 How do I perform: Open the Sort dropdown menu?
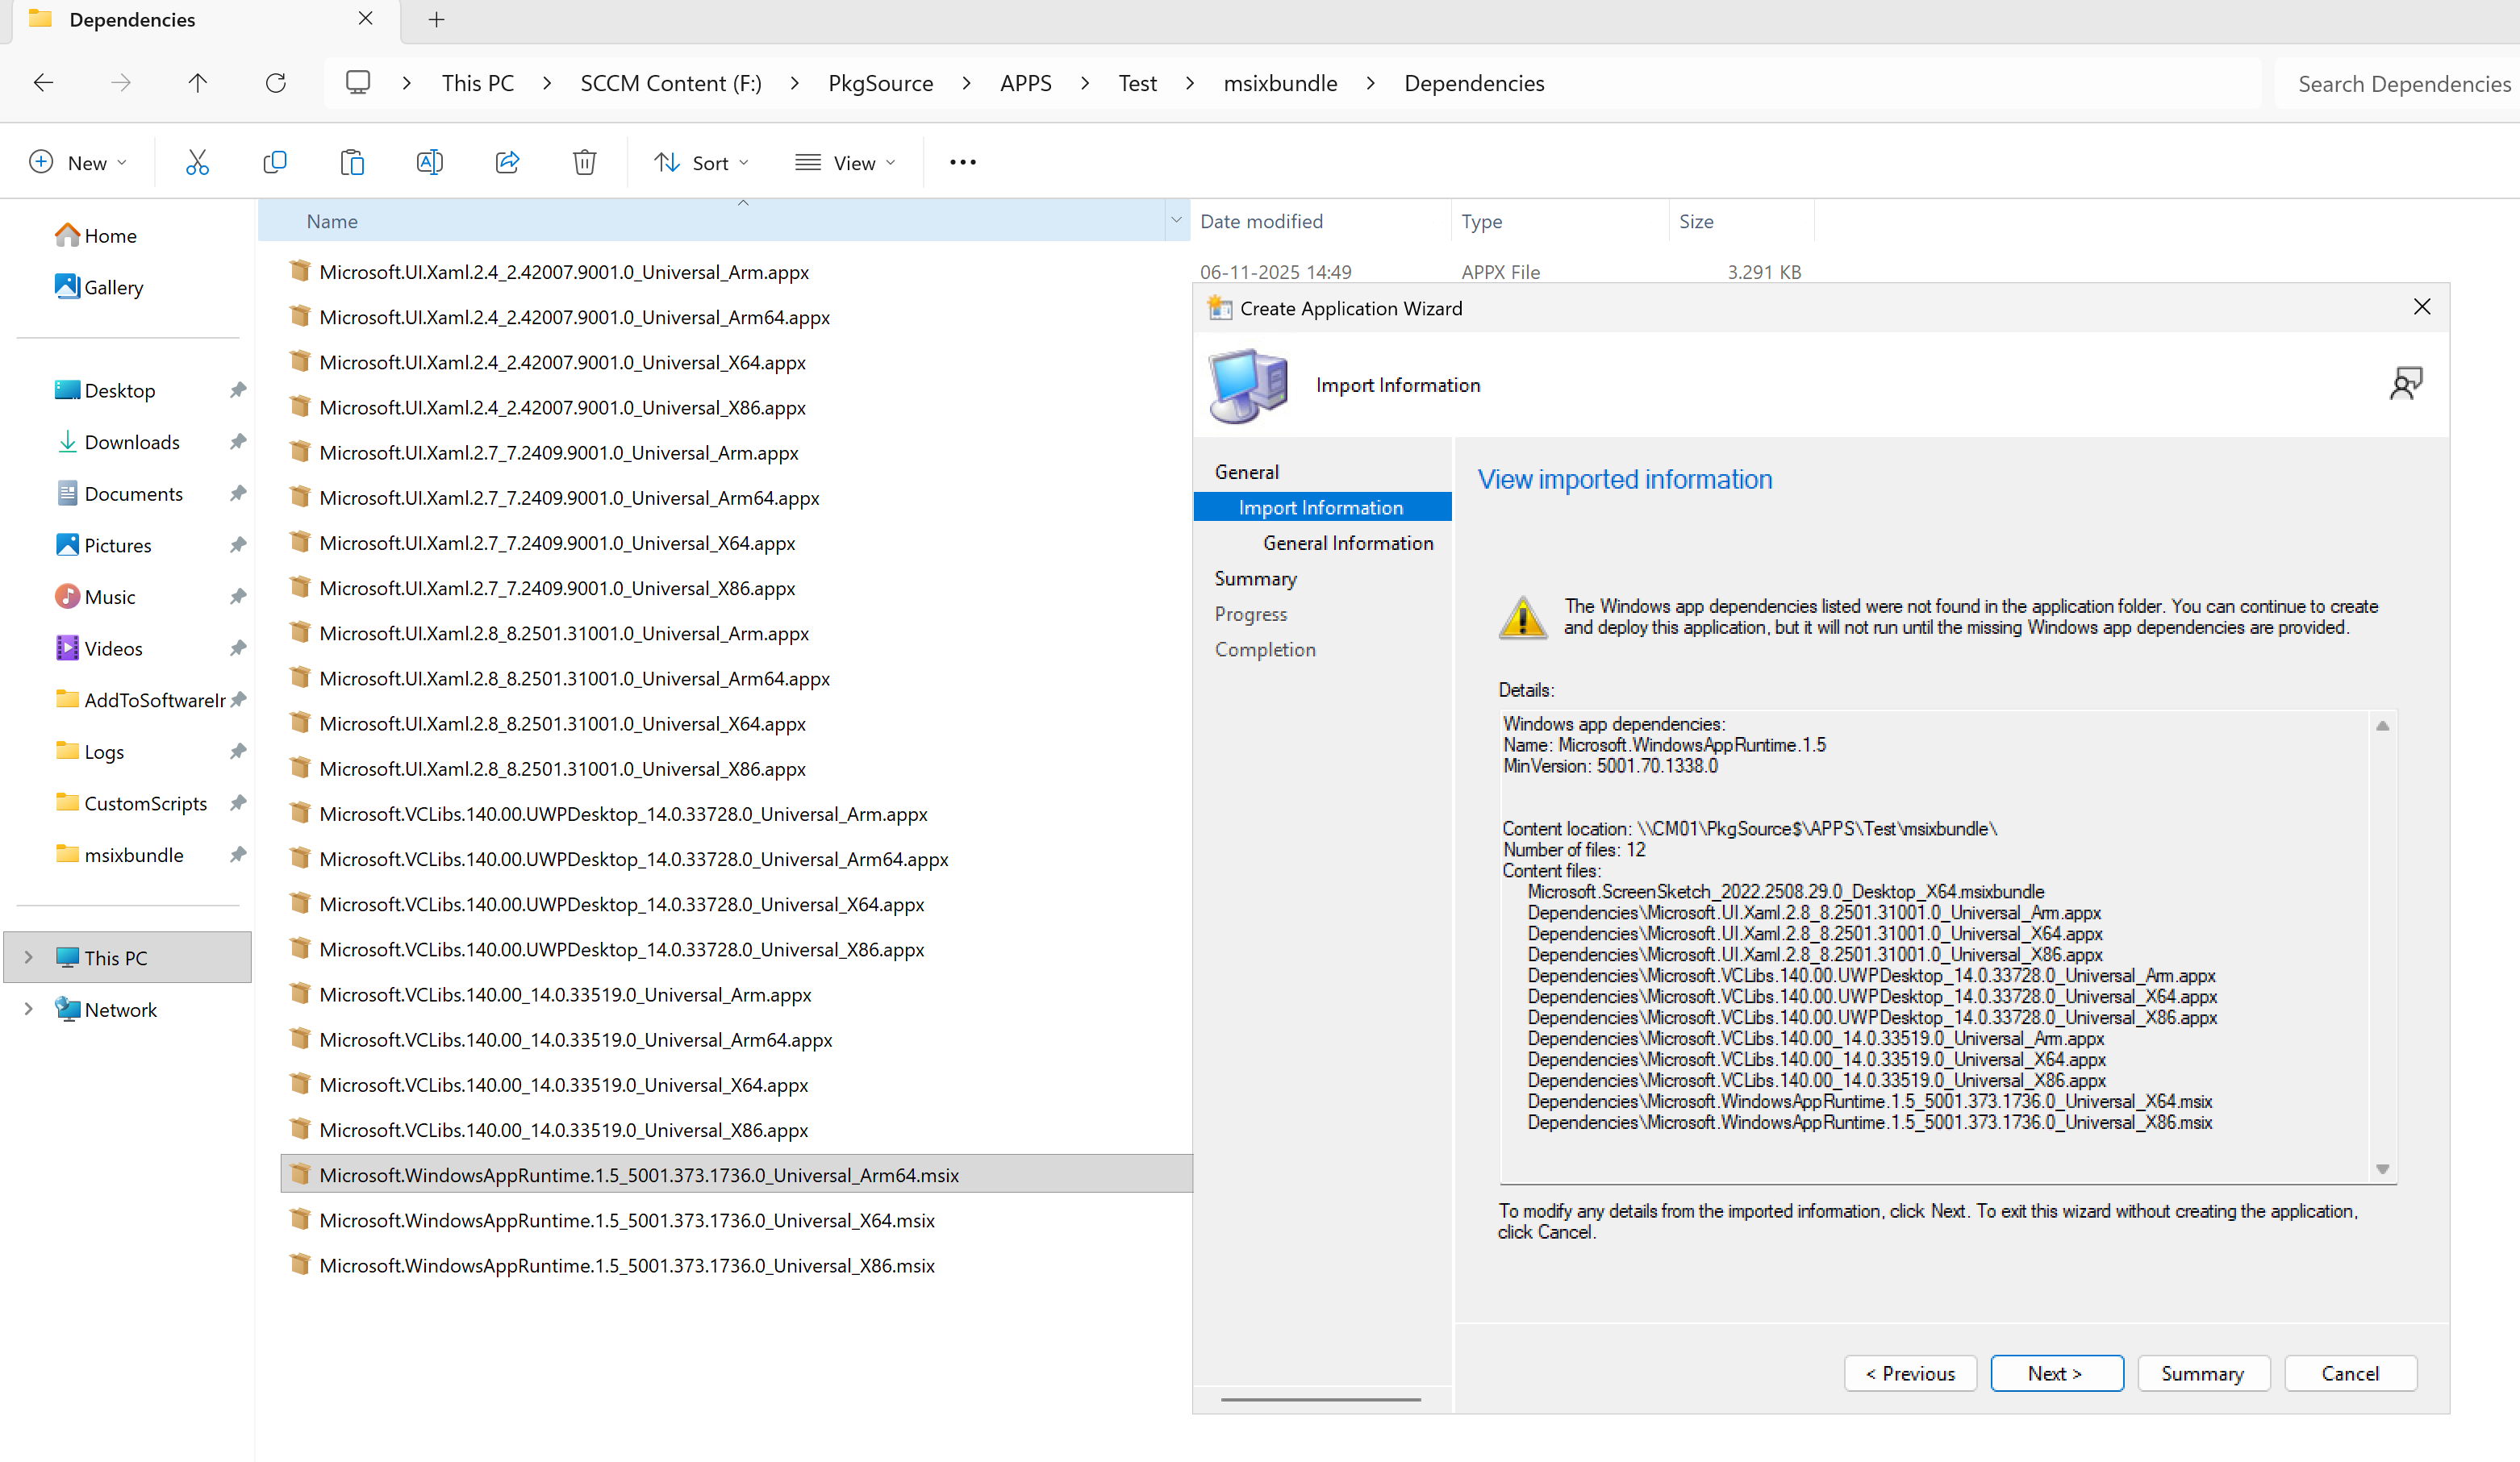click(x=701, y=163)
